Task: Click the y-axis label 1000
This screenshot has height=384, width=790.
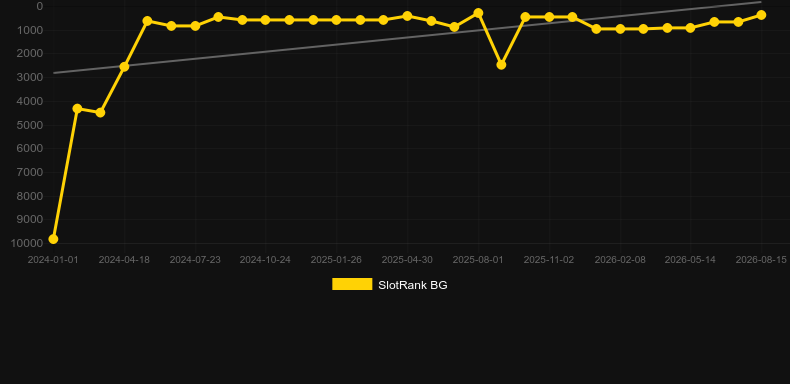Action: point(30,30)
